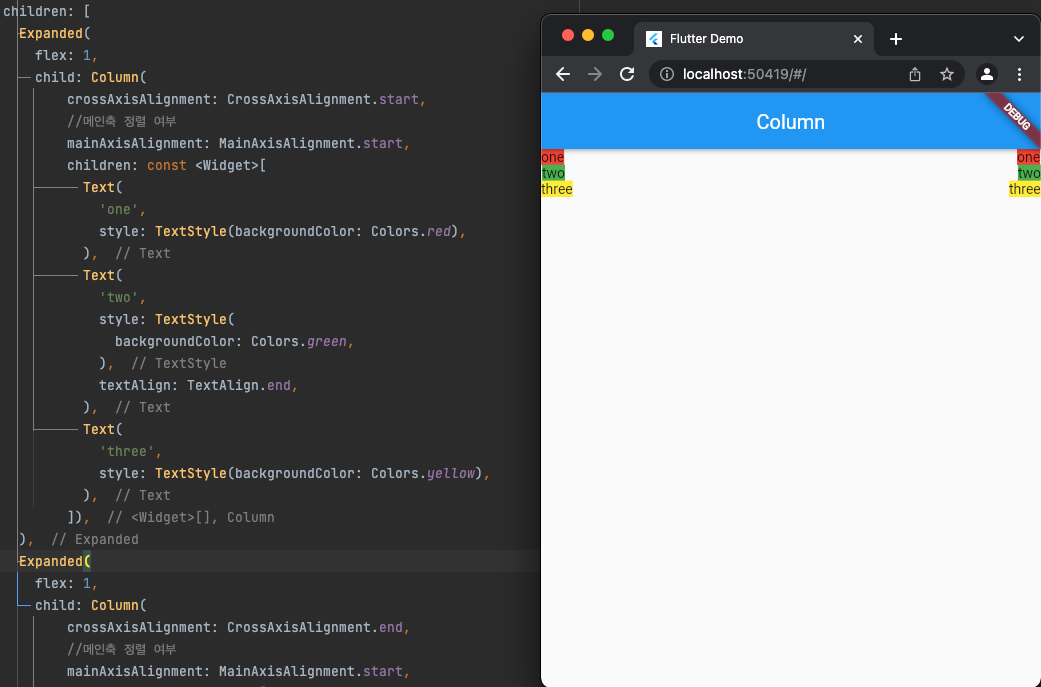Bookmark this tab with the star icon
Image resolution: width=1041 pixels, height=687 pixels.
point(947,74)
